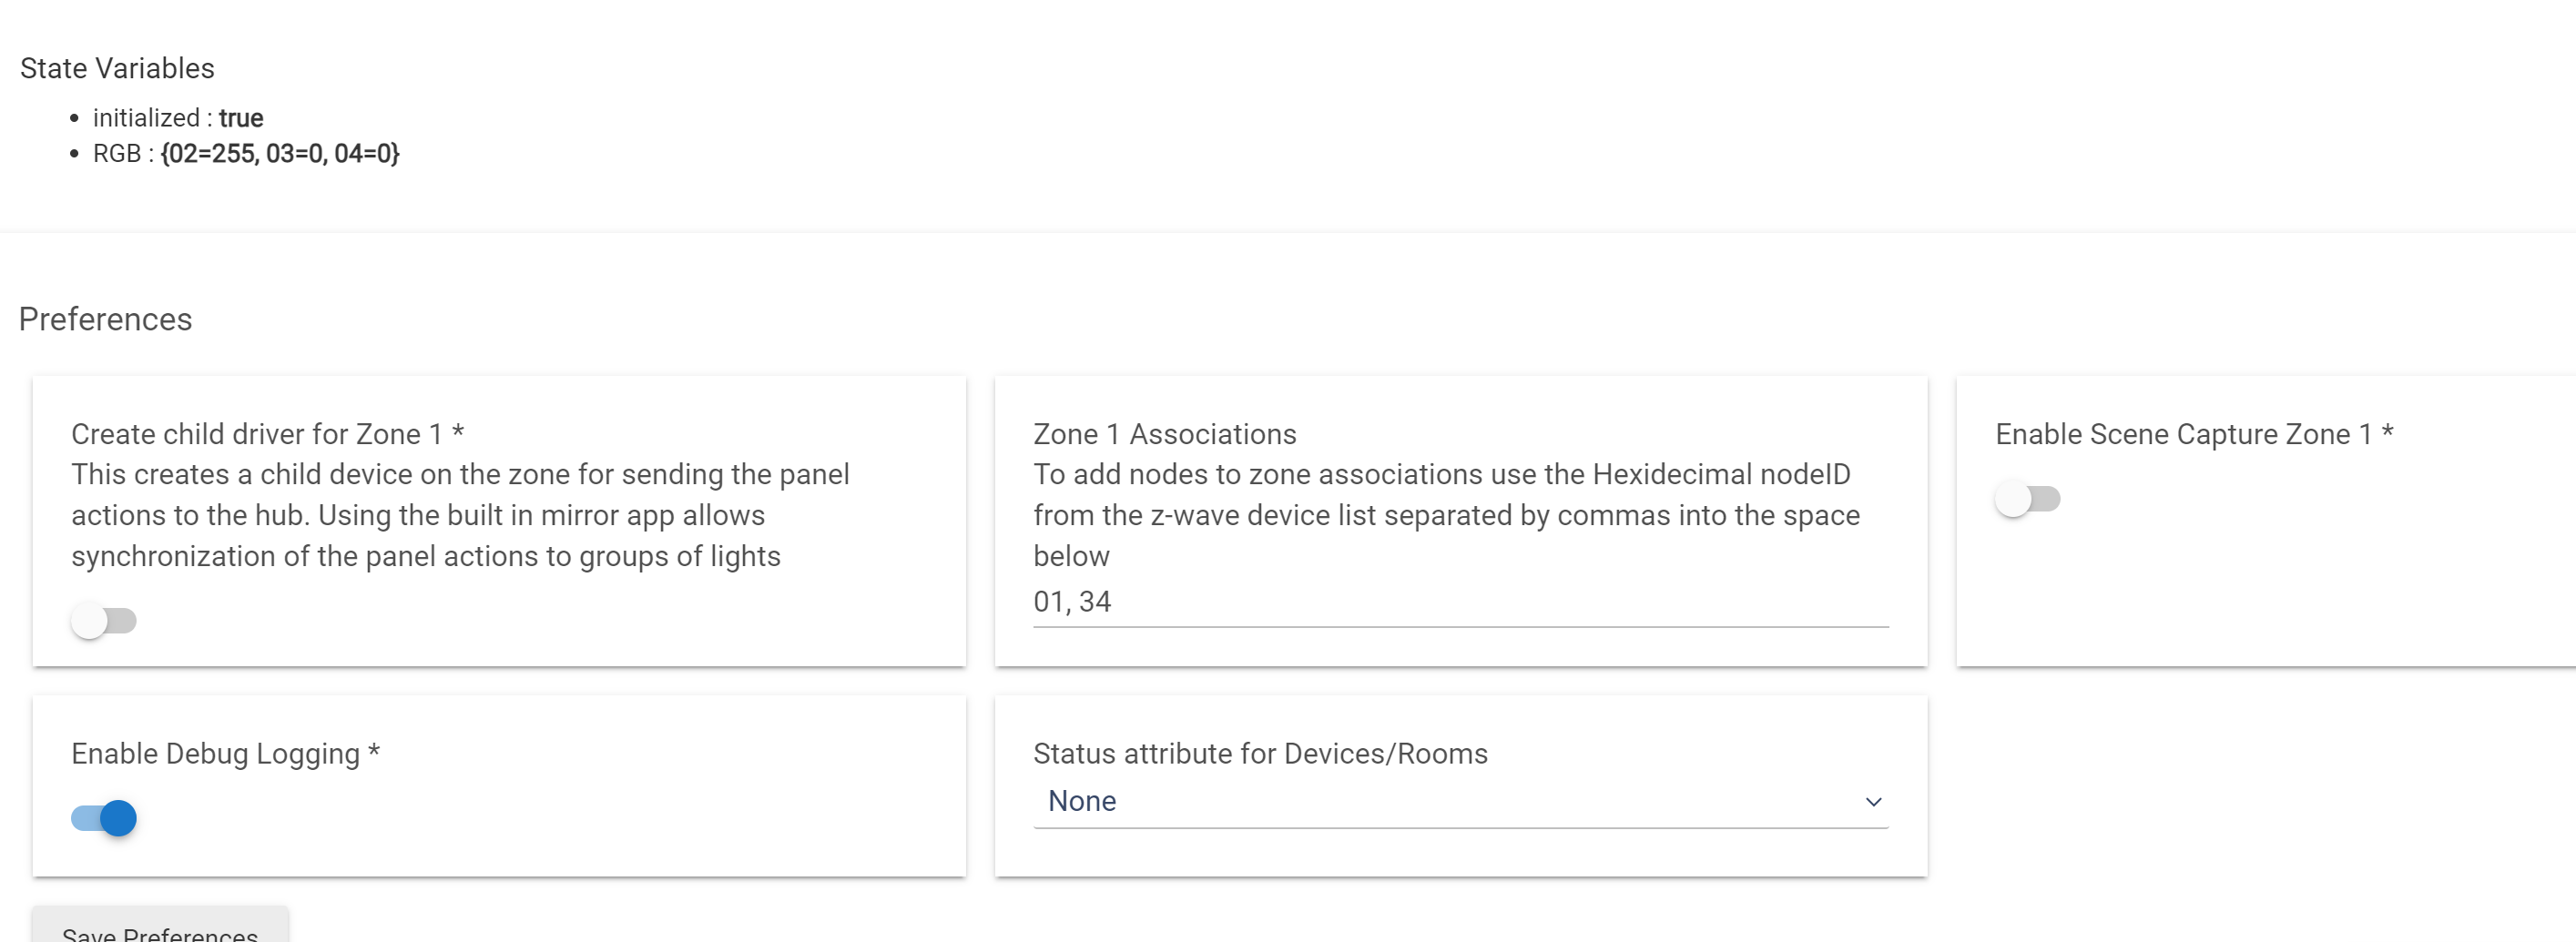Click the child device description paragraph

[x=460, y=515]
